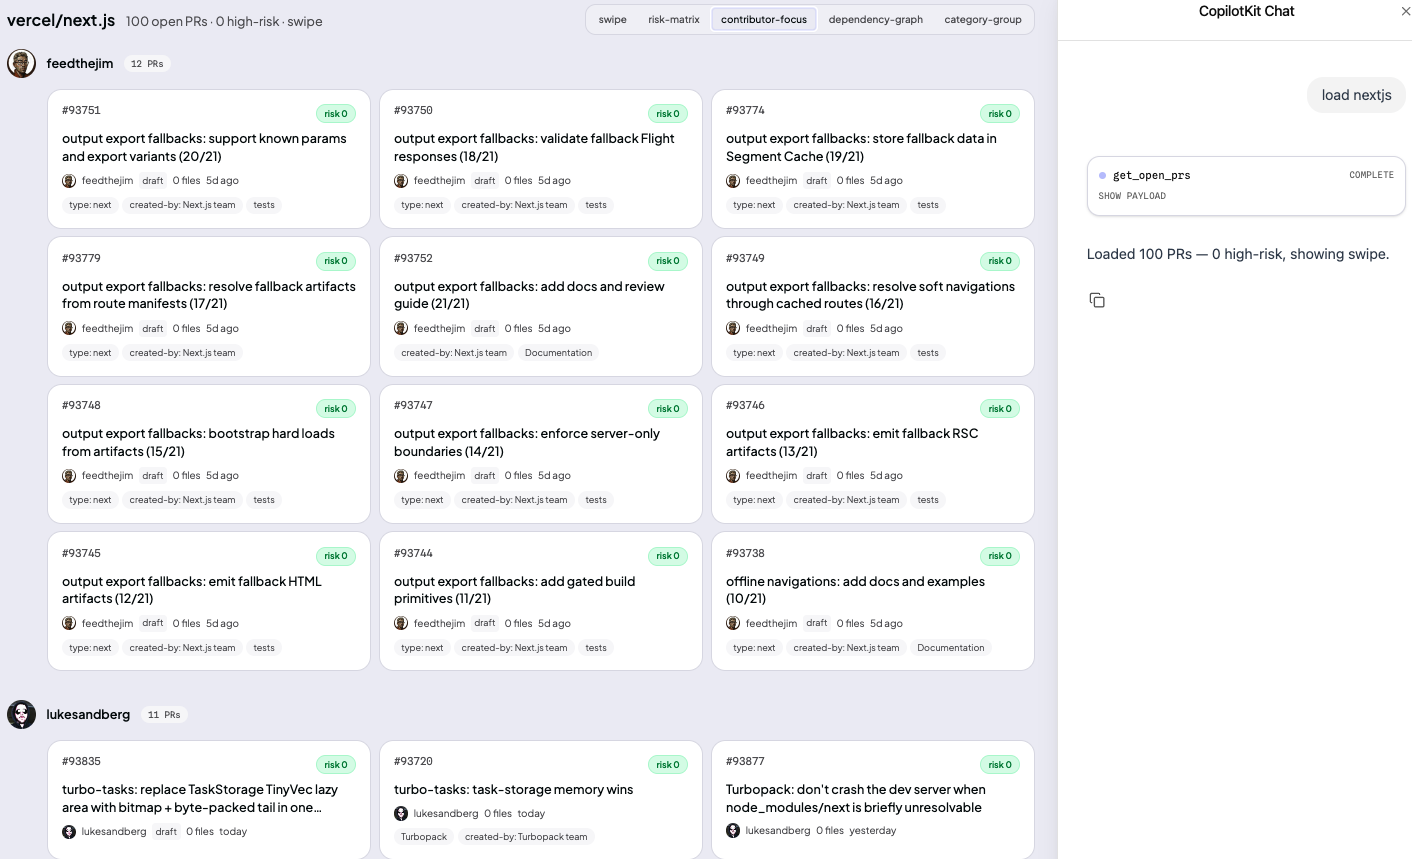1412x859 pixels.
Task: Click feedthejim avatar in contributor header
Action: tap(21, 63)
